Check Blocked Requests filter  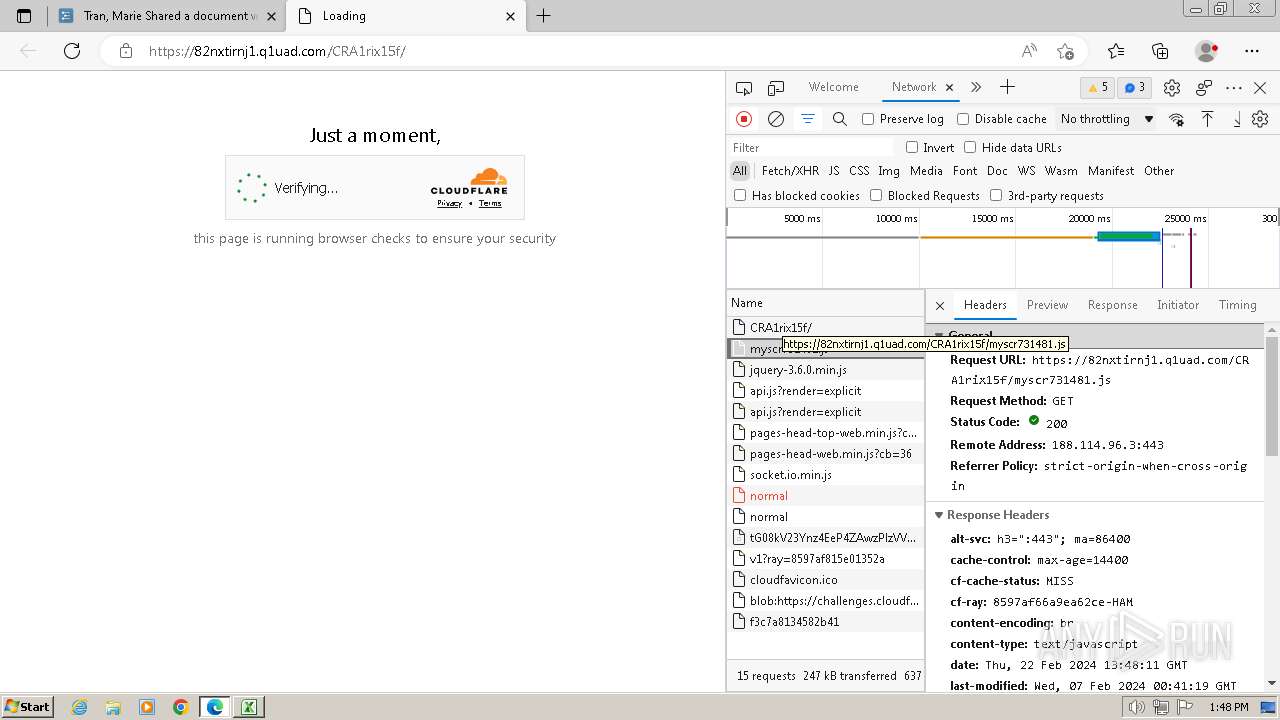click(876, 195)
